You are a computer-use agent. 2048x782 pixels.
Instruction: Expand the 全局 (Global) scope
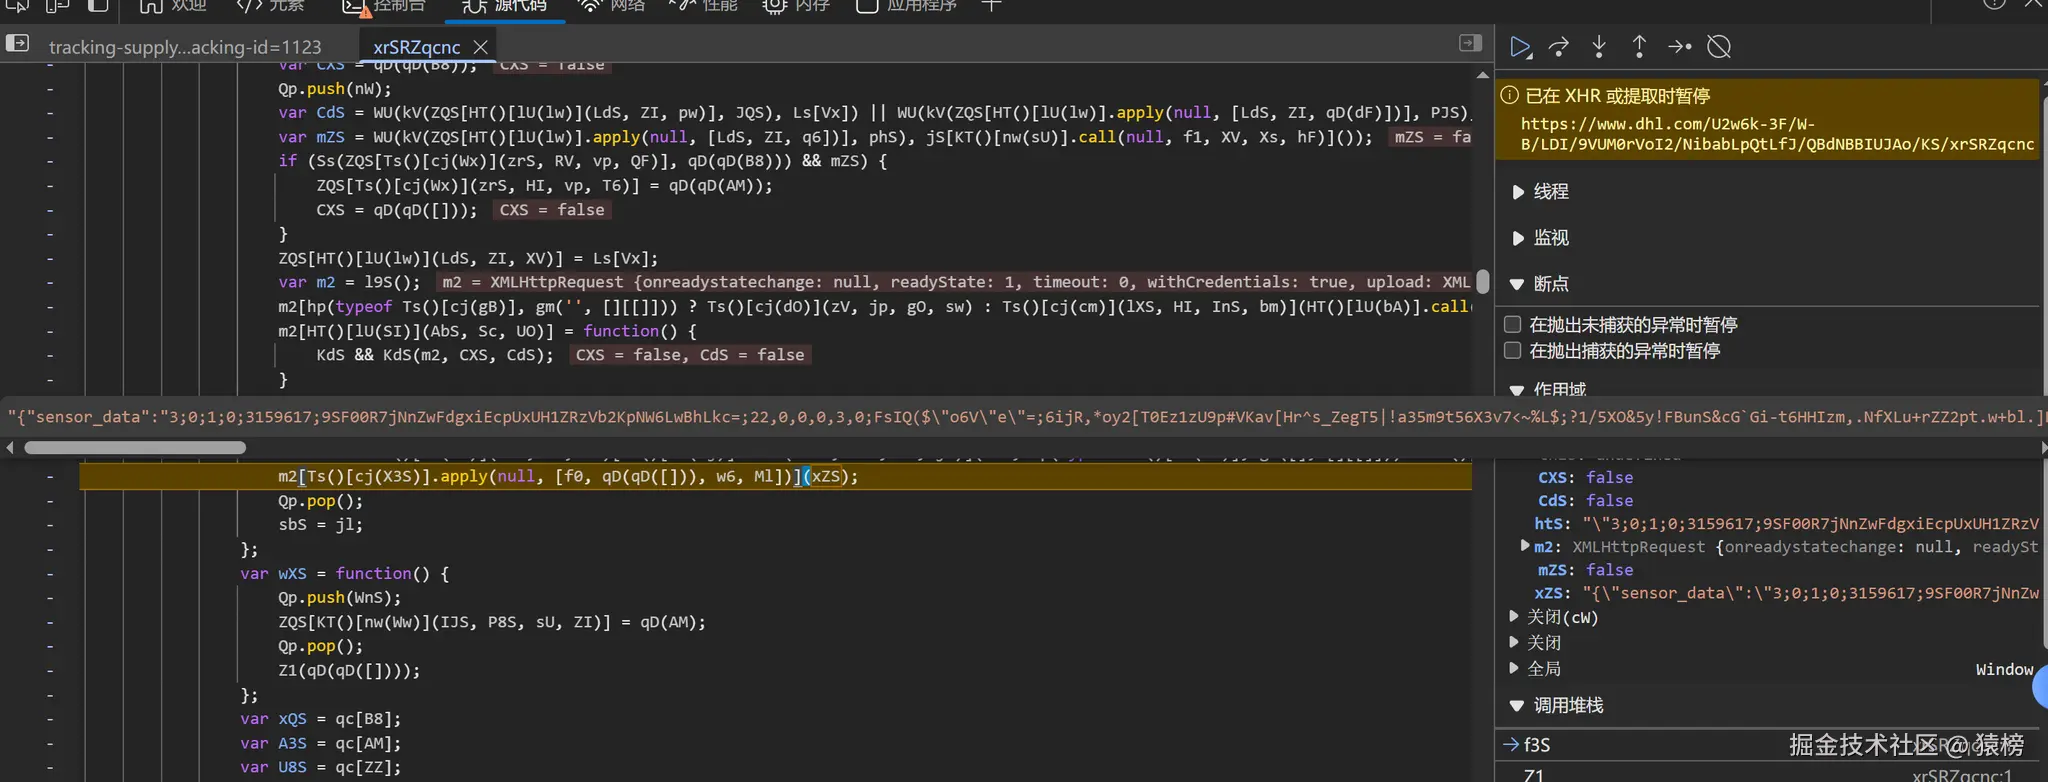pyautogui.click(x=1514, y=668)
